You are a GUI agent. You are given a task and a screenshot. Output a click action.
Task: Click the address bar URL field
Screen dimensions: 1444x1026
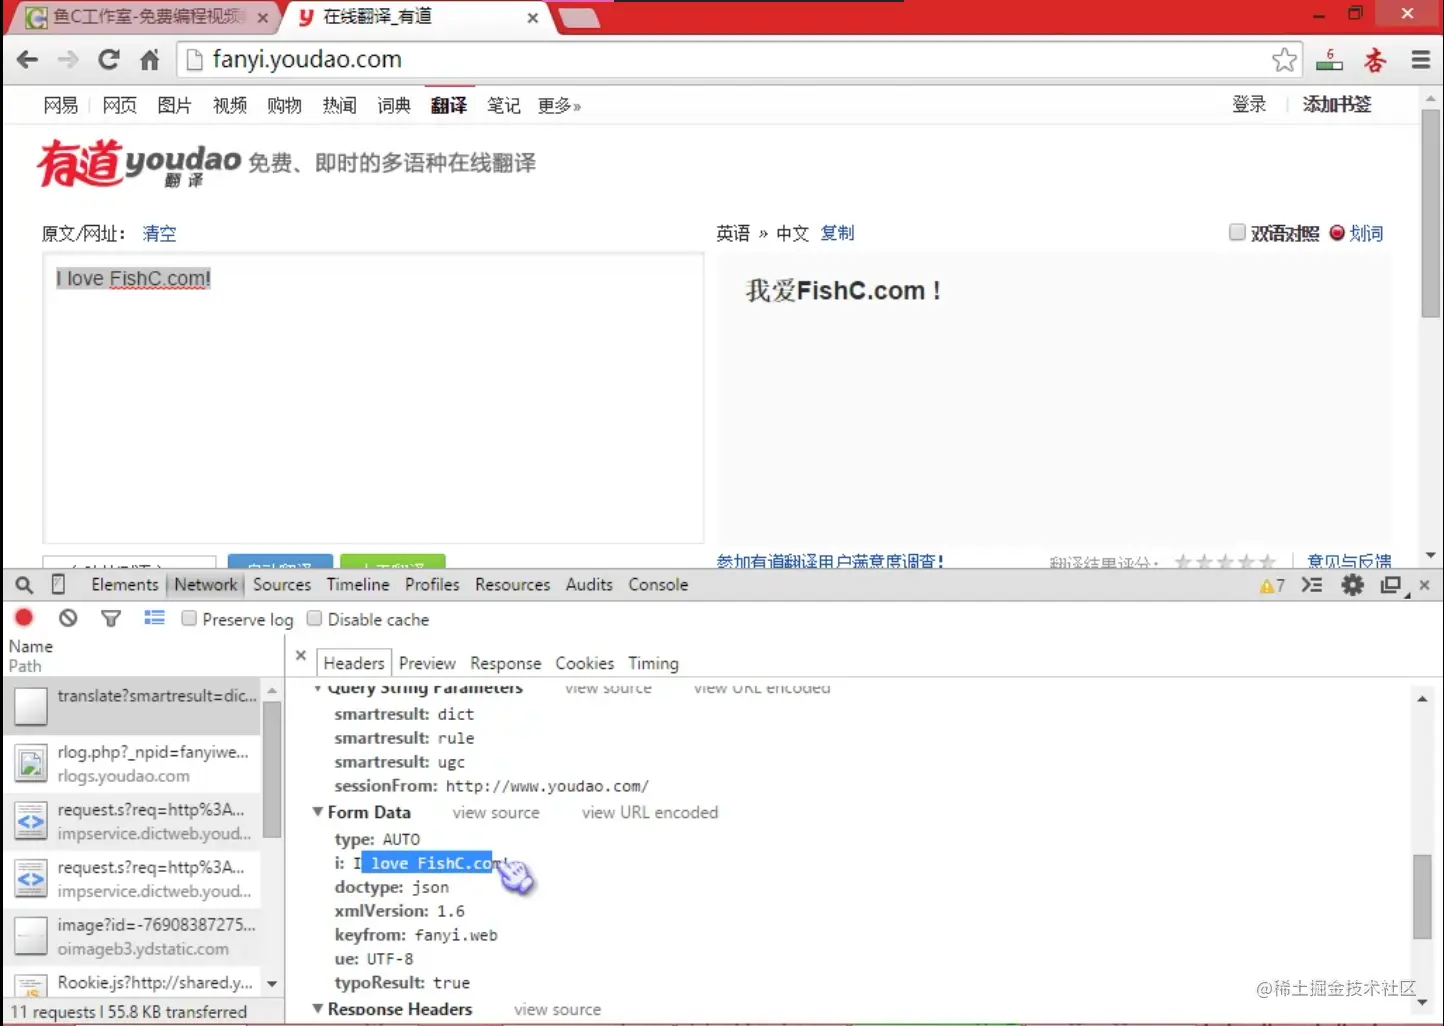click(740, 60)
